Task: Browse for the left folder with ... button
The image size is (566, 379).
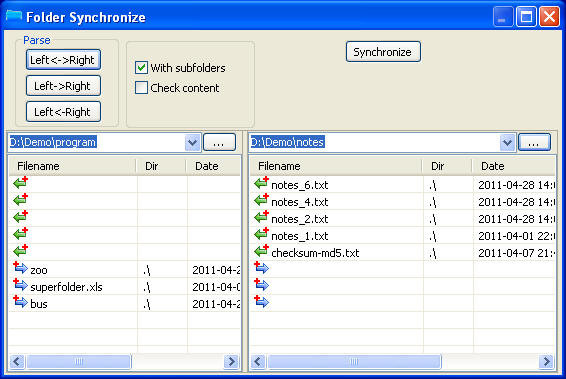Action: pyautogui.click(x=219, y=142)
